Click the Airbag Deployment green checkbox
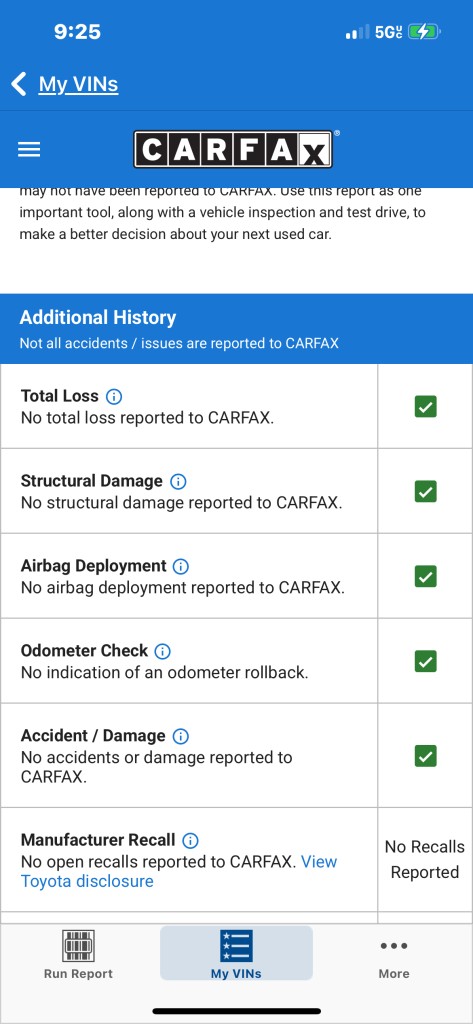Image resolution: width=473 pixels, height=1024 pixels. coord(425,577)
